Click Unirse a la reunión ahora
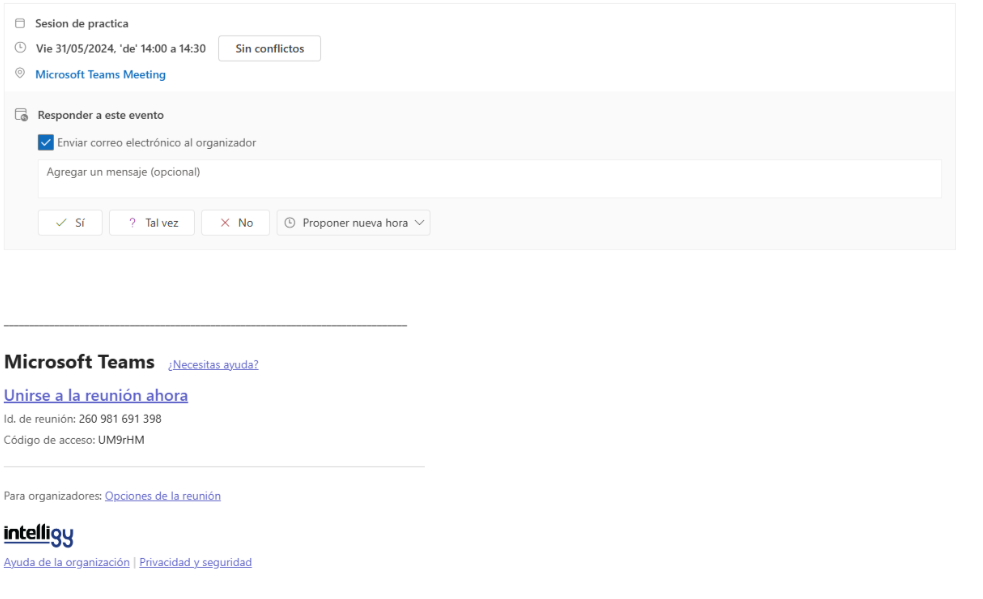 coord(96,395)
